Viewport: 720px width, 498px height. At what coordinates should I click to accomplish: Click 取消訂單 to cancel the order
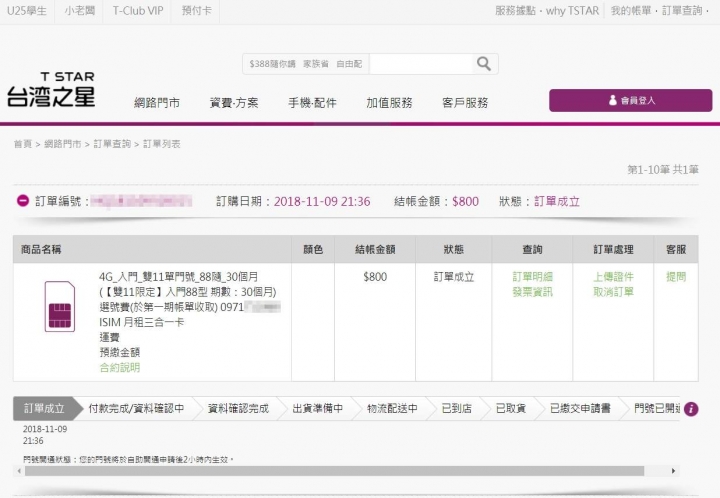(x=613, y=292)
